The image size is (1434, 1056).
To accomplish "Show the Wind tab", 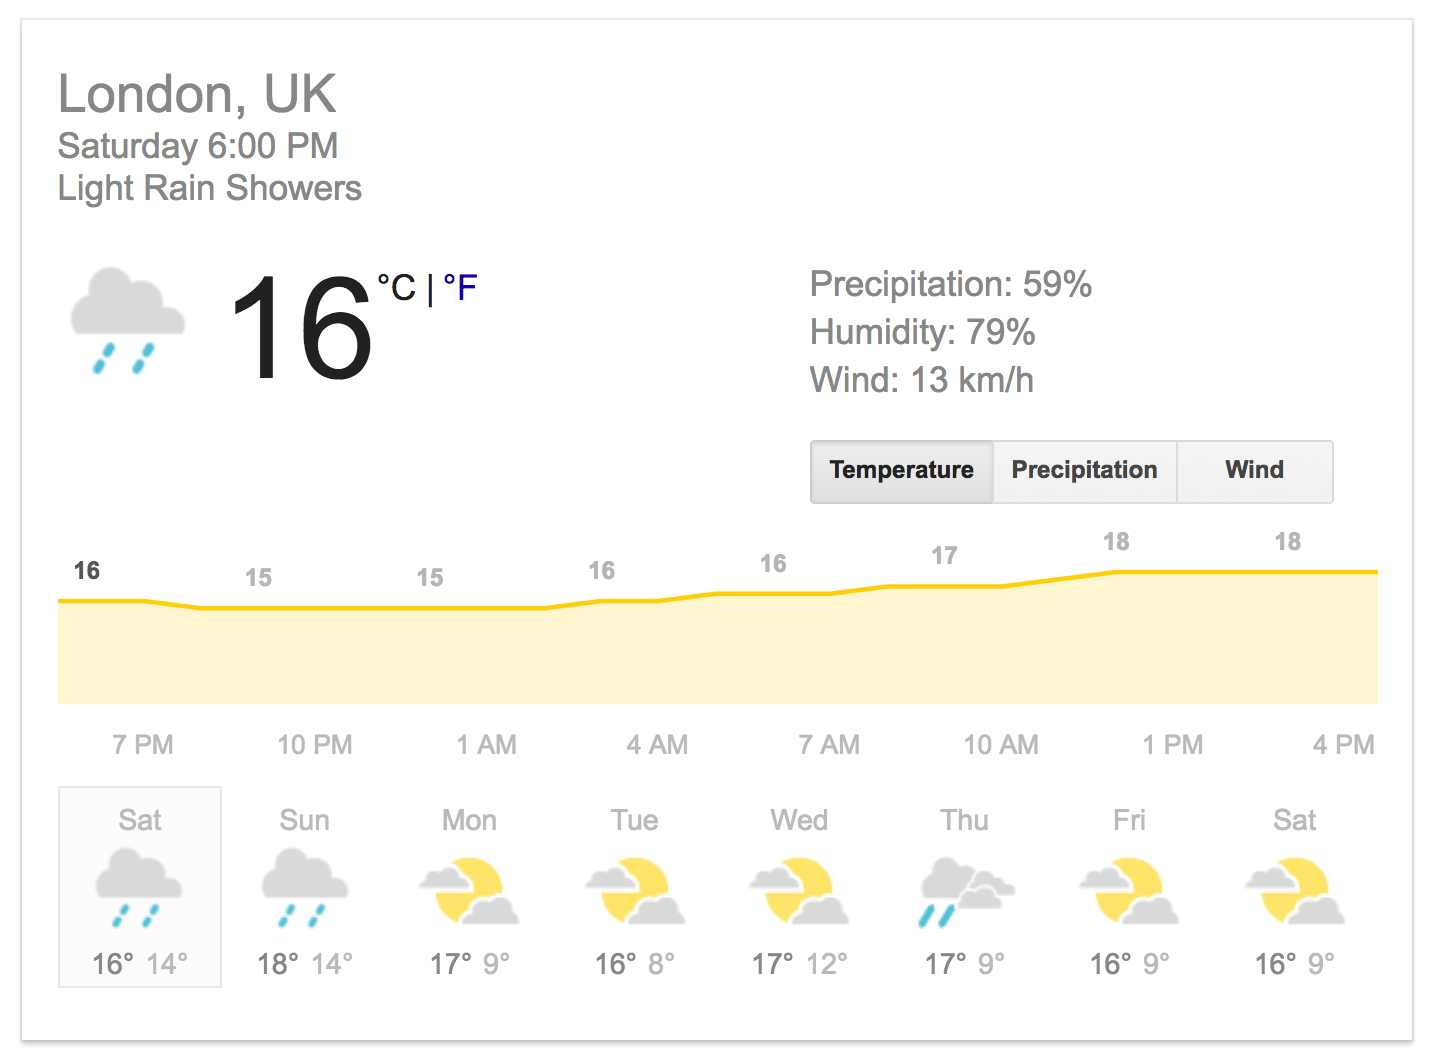I will [1255, 471].
